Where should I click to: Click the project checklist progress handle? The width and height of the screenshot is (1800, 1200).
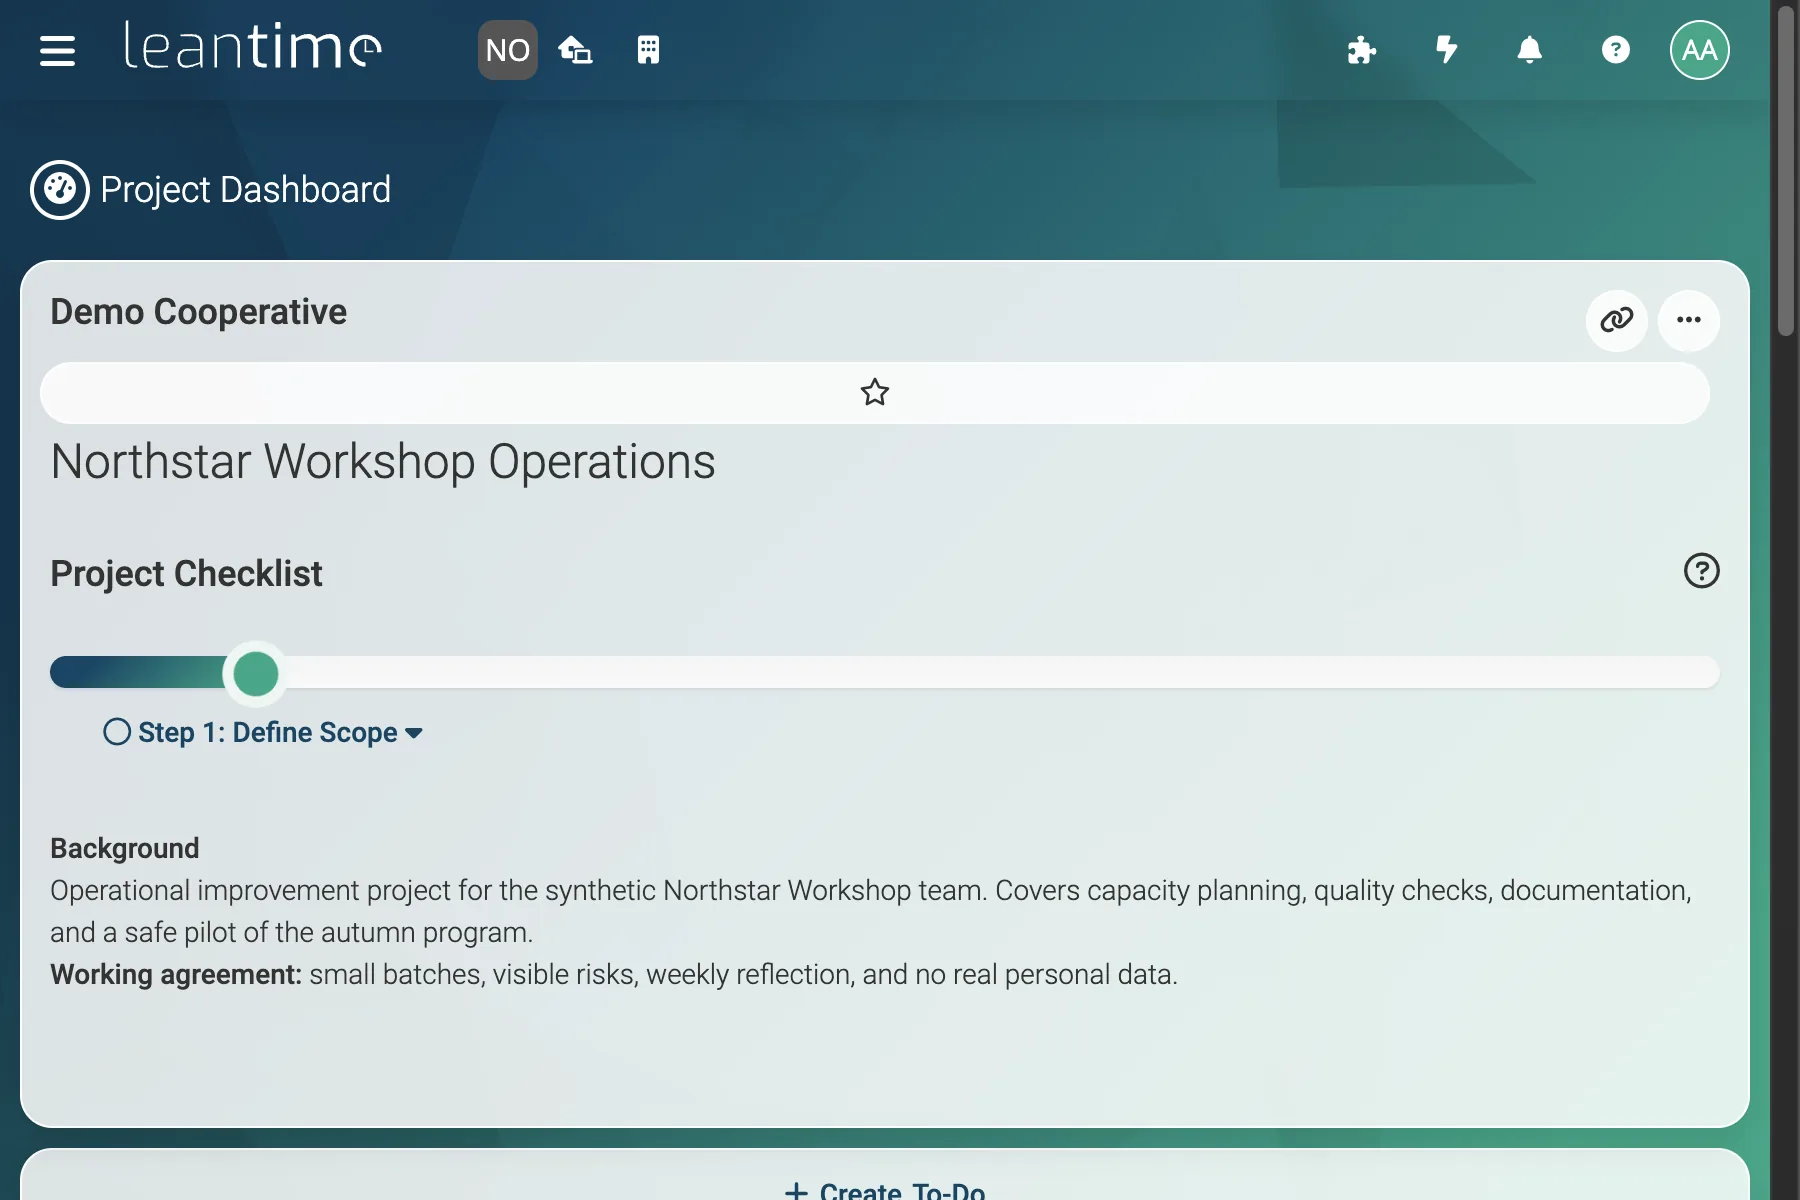pos(255,673)
